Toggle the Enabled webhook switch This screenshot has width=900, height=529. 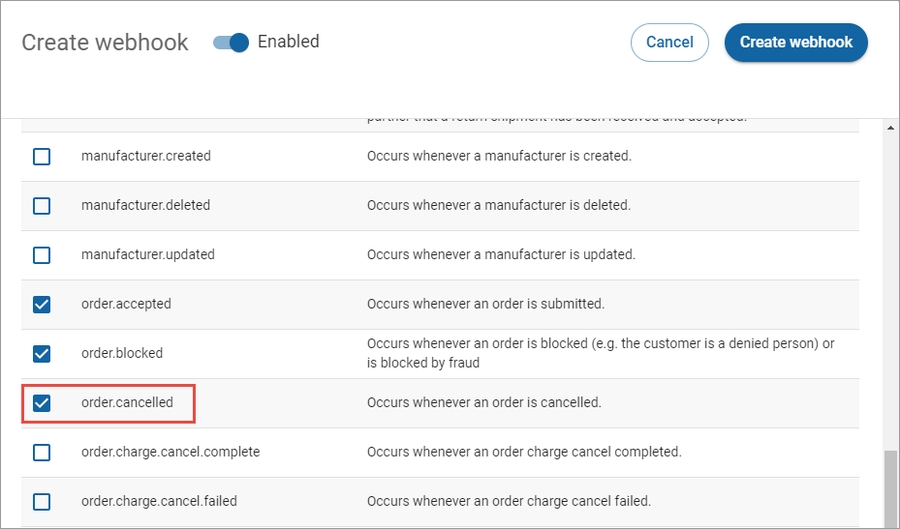232,43
